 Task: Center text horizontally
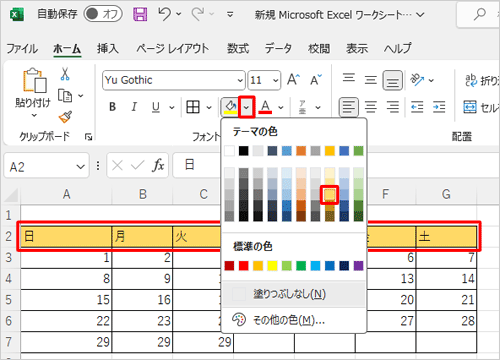tap(371, 107)
